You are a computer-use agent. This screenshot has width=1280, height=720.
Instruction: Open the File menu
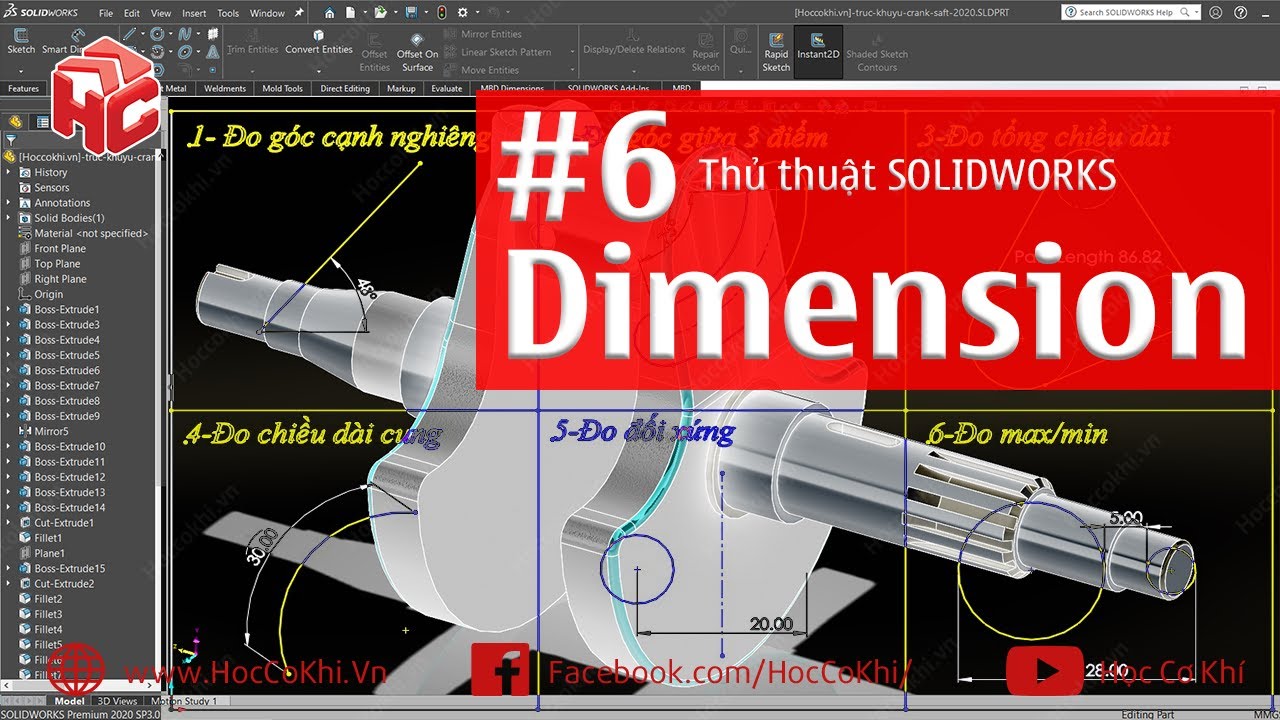point(106,13)
